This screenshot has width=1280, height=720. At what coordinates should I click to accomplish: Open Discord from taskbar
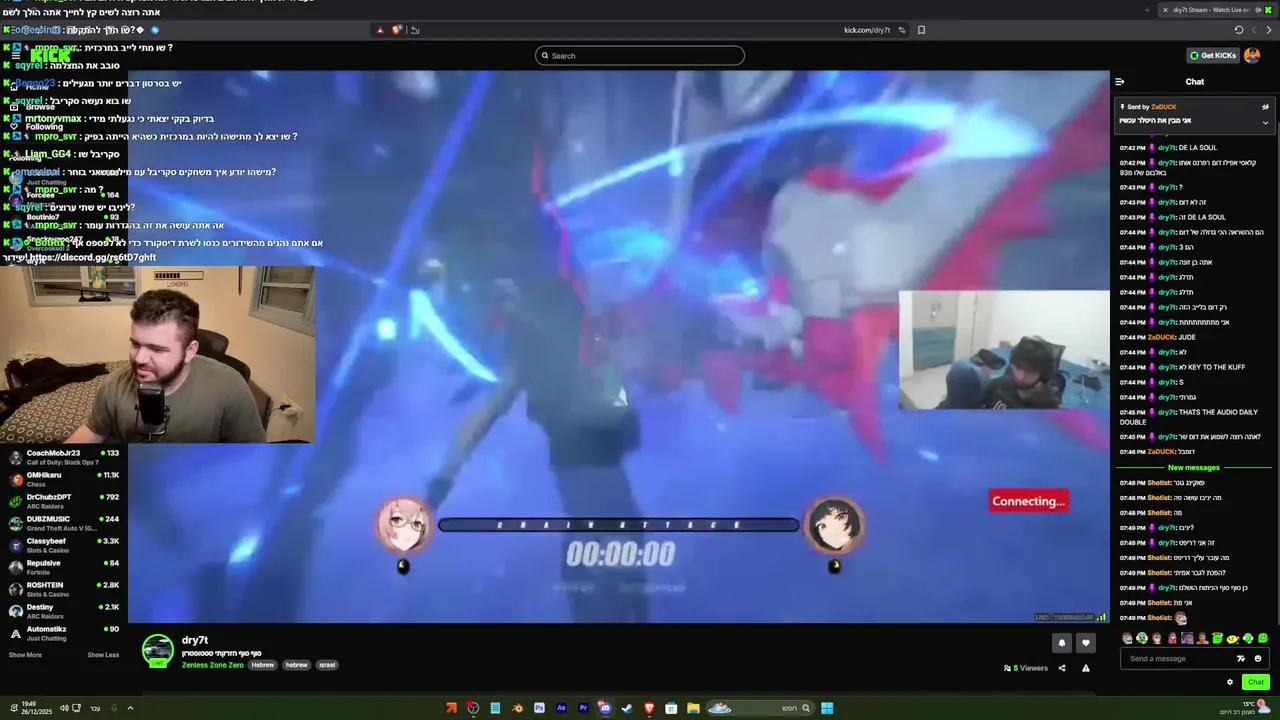(605, 708)
